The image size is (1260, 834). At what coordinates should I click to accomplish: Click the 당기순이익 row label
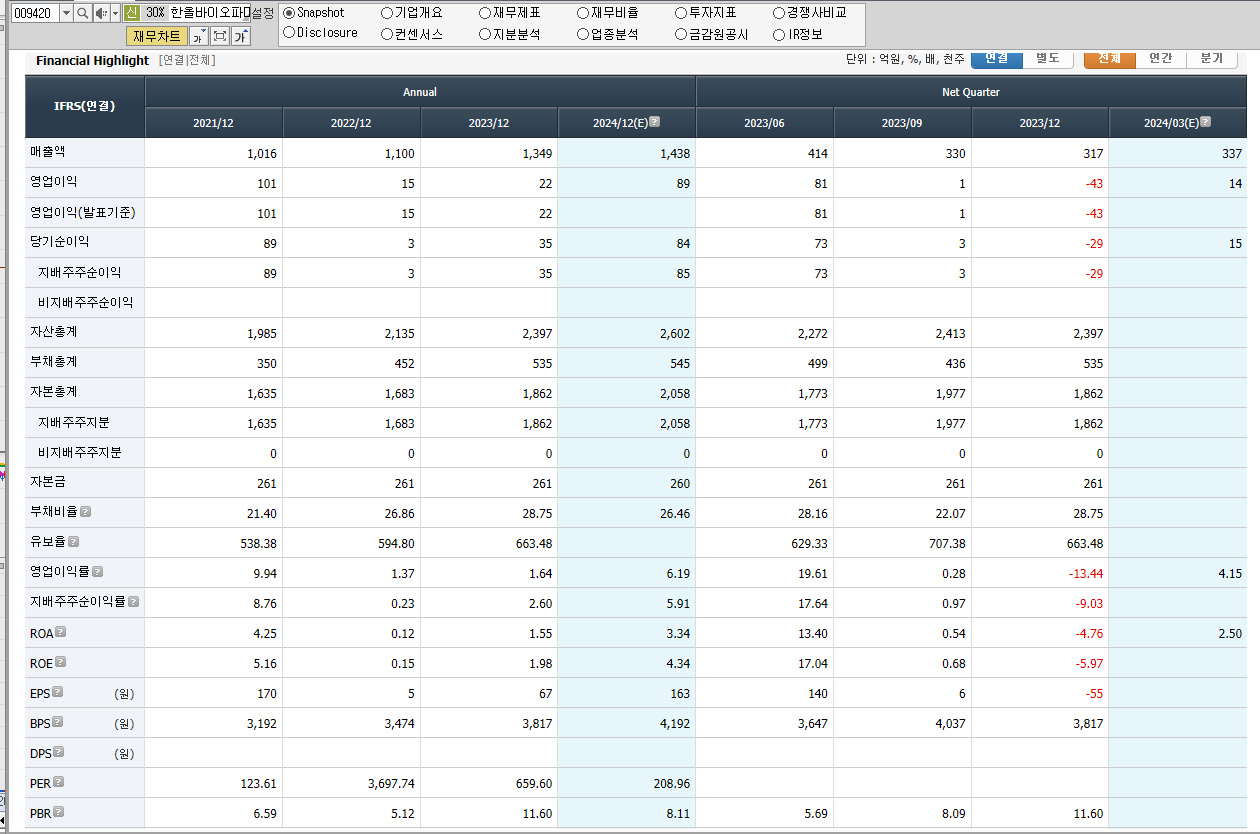coord(59,242)
